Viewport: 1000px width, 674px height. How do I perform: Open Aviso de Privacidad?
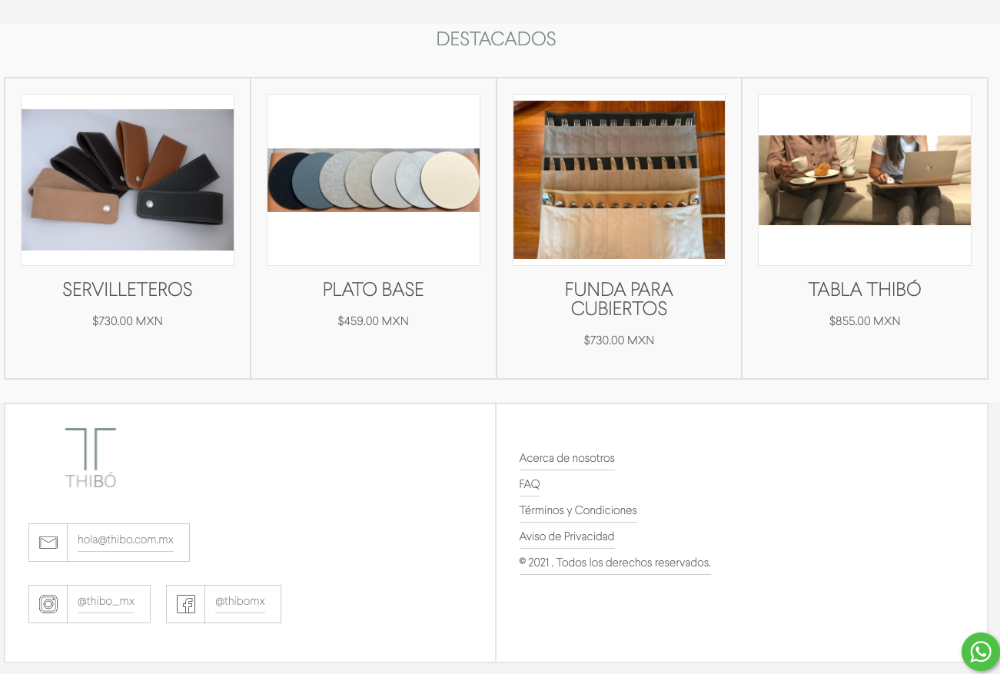(567, 536)
